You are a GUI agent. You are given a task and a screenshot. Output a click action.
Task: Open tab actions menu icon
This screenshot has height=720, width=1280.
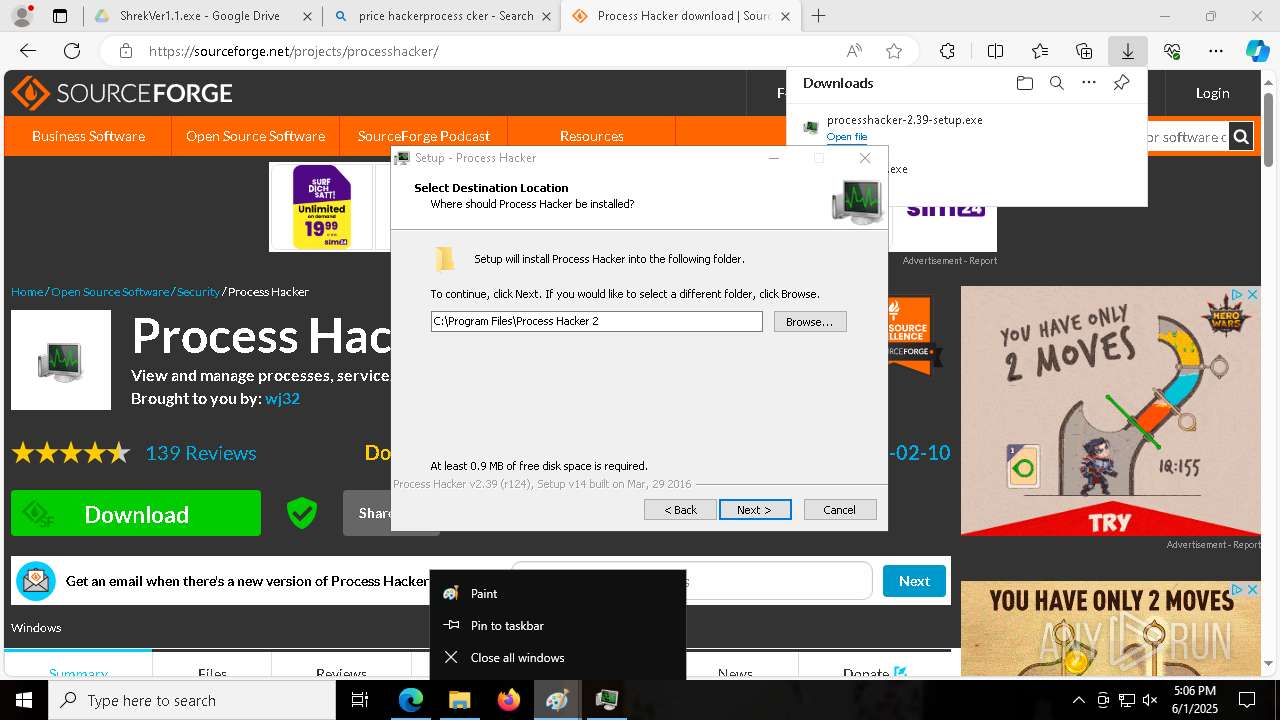coord(60,16)
